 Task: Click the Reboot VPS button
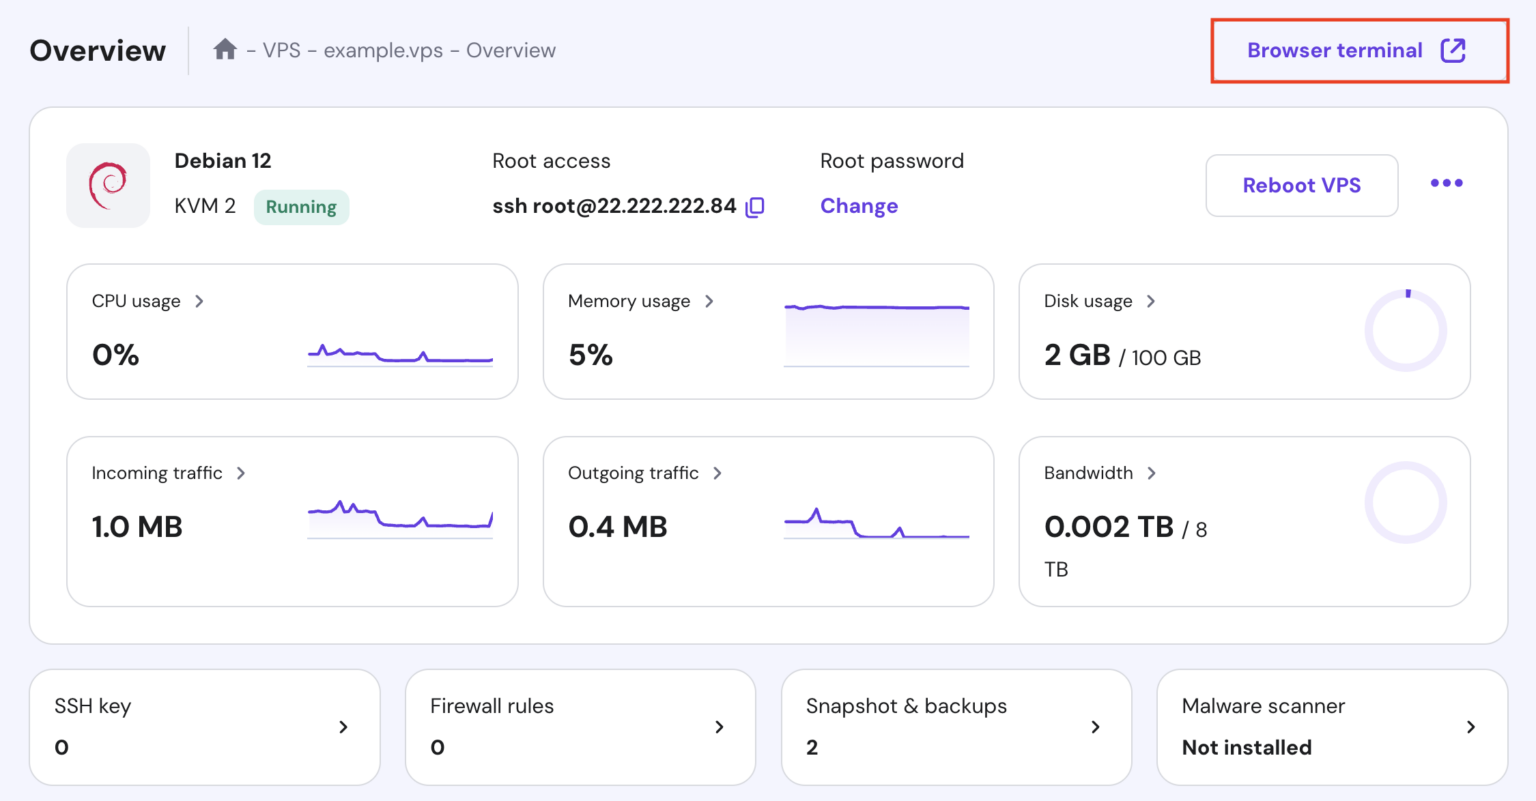pyautogui.click(x=1301, y=185)
